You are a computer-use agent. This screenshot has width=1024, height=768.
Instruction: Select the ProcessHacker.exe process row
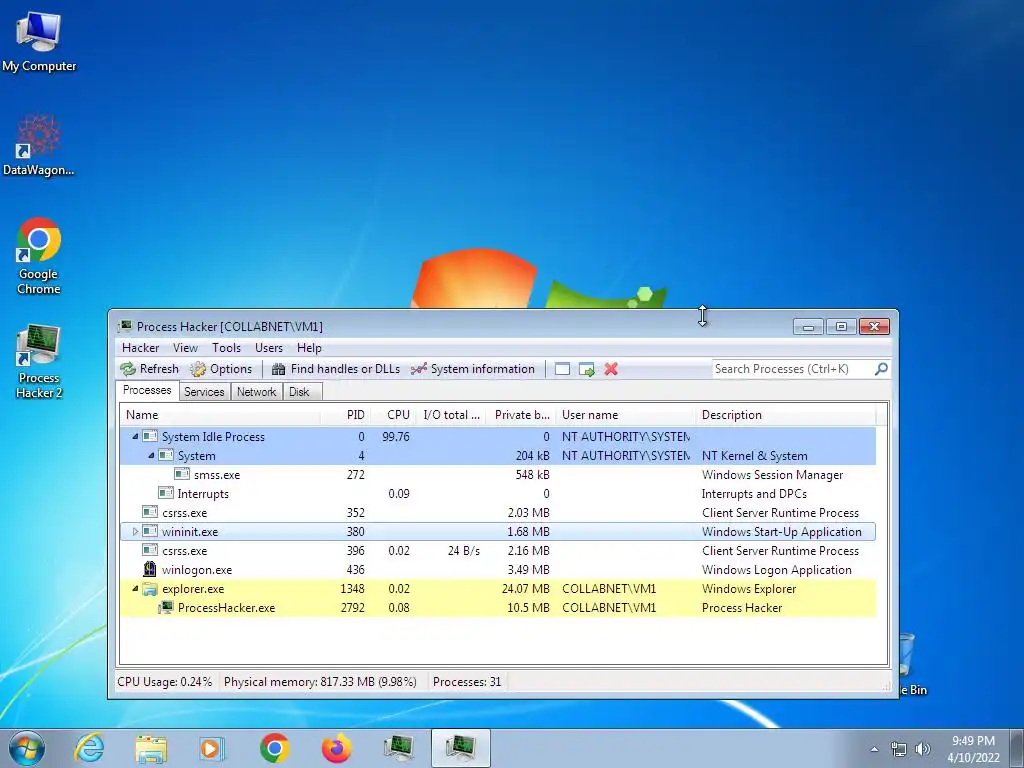tap(498, 607)
